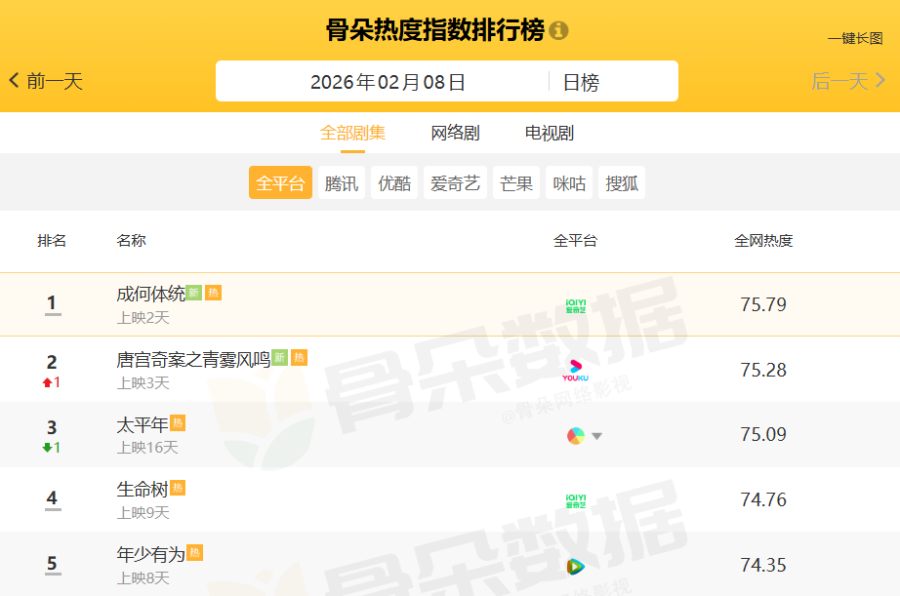Viewport: 900px width, 596px height.
Task: Go to 前一天 previous day
Action: 46,81
